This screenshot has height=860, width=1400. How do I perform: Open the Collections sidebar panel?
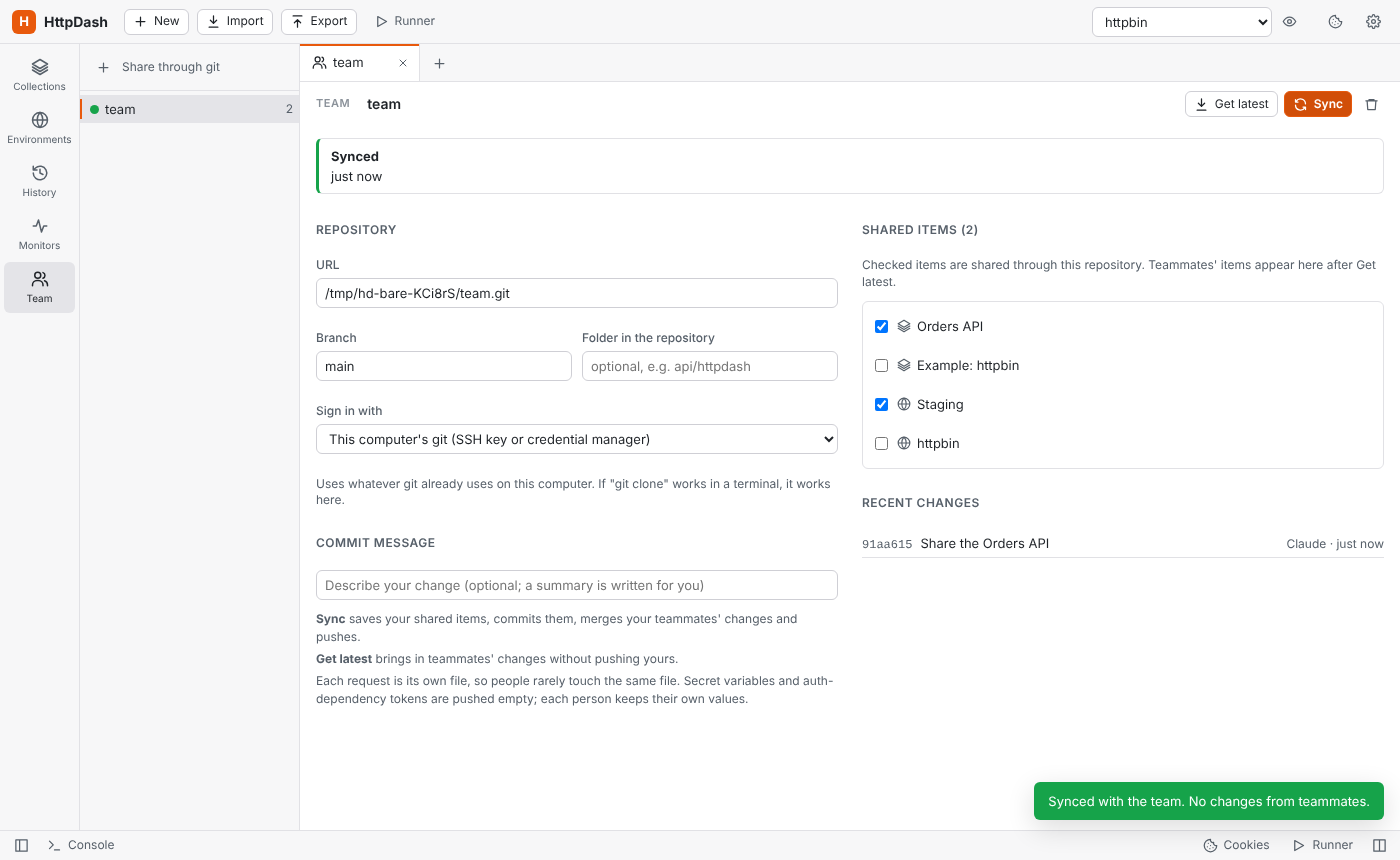39,75
